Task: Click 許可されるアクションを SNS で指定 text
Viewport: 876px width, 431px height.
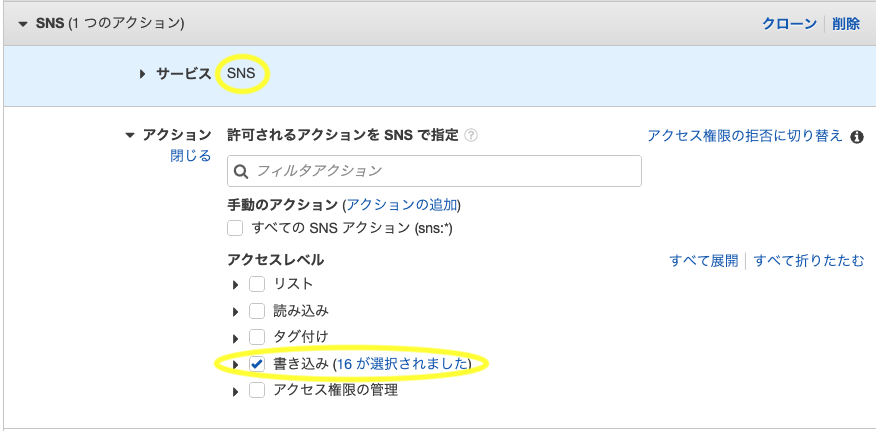Action: pyautogui.click(x=343, y=135)
